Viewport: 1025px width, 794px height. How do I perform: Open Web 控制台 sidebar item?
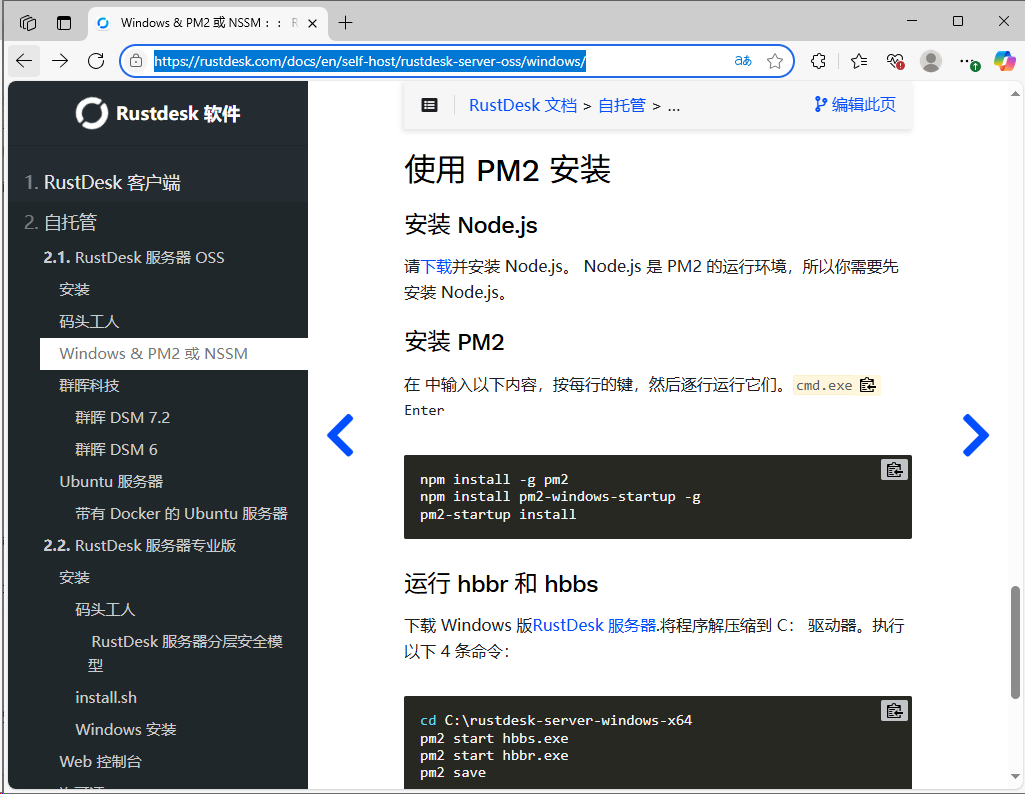click(100, 761)
